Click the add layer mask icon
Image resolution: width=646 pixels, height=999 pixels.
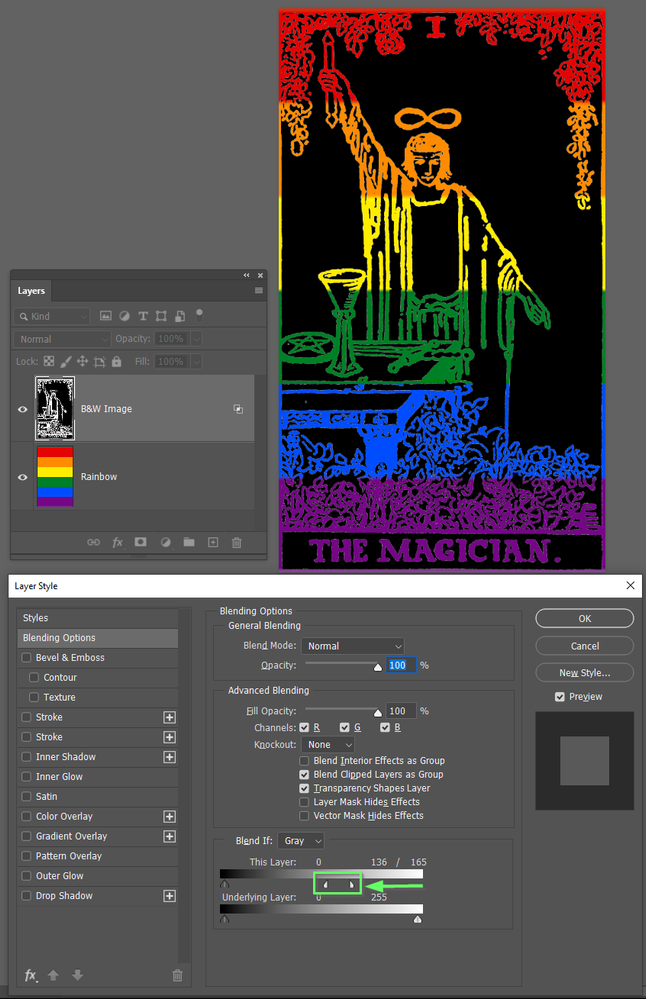point(141,542)
